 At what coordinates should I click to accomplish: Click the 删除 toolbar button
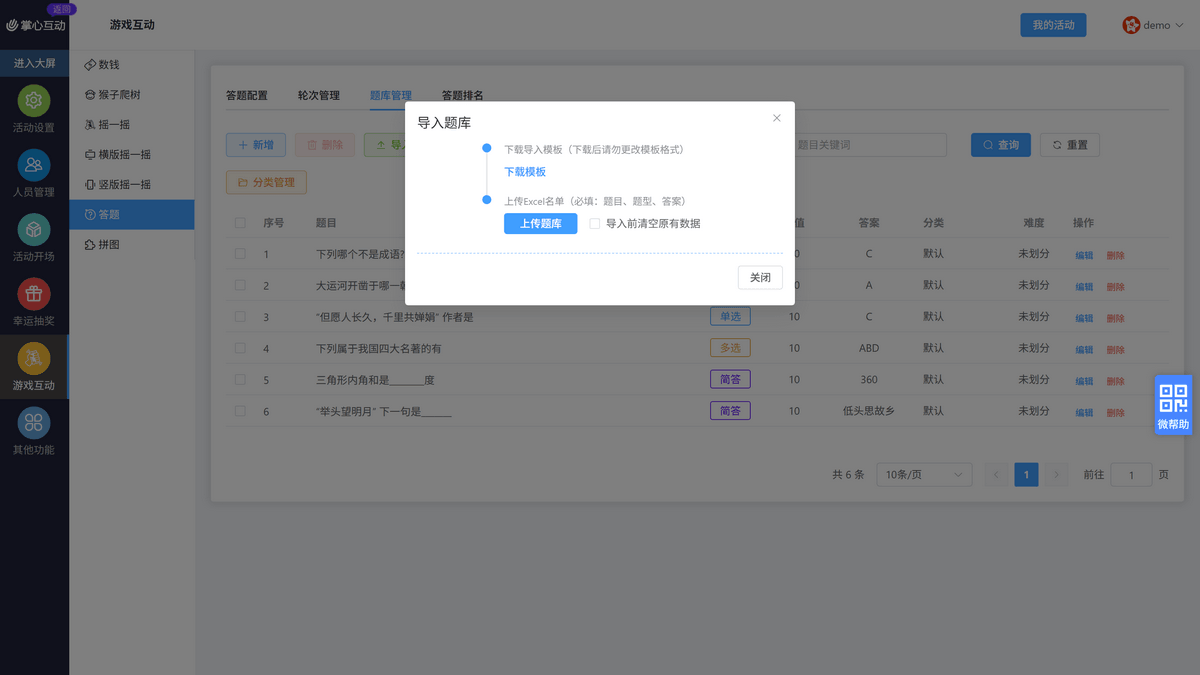[x=325, y=145]
